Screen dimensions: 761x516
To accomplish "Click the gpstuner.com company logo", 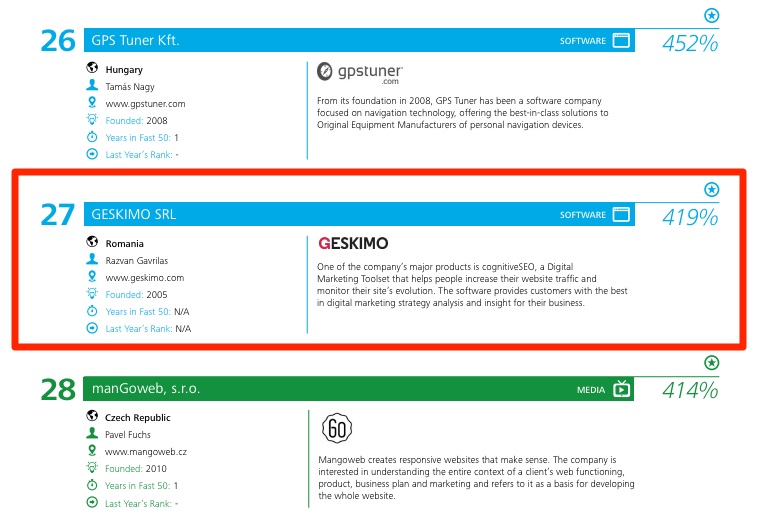I will (x=360, y=72).
